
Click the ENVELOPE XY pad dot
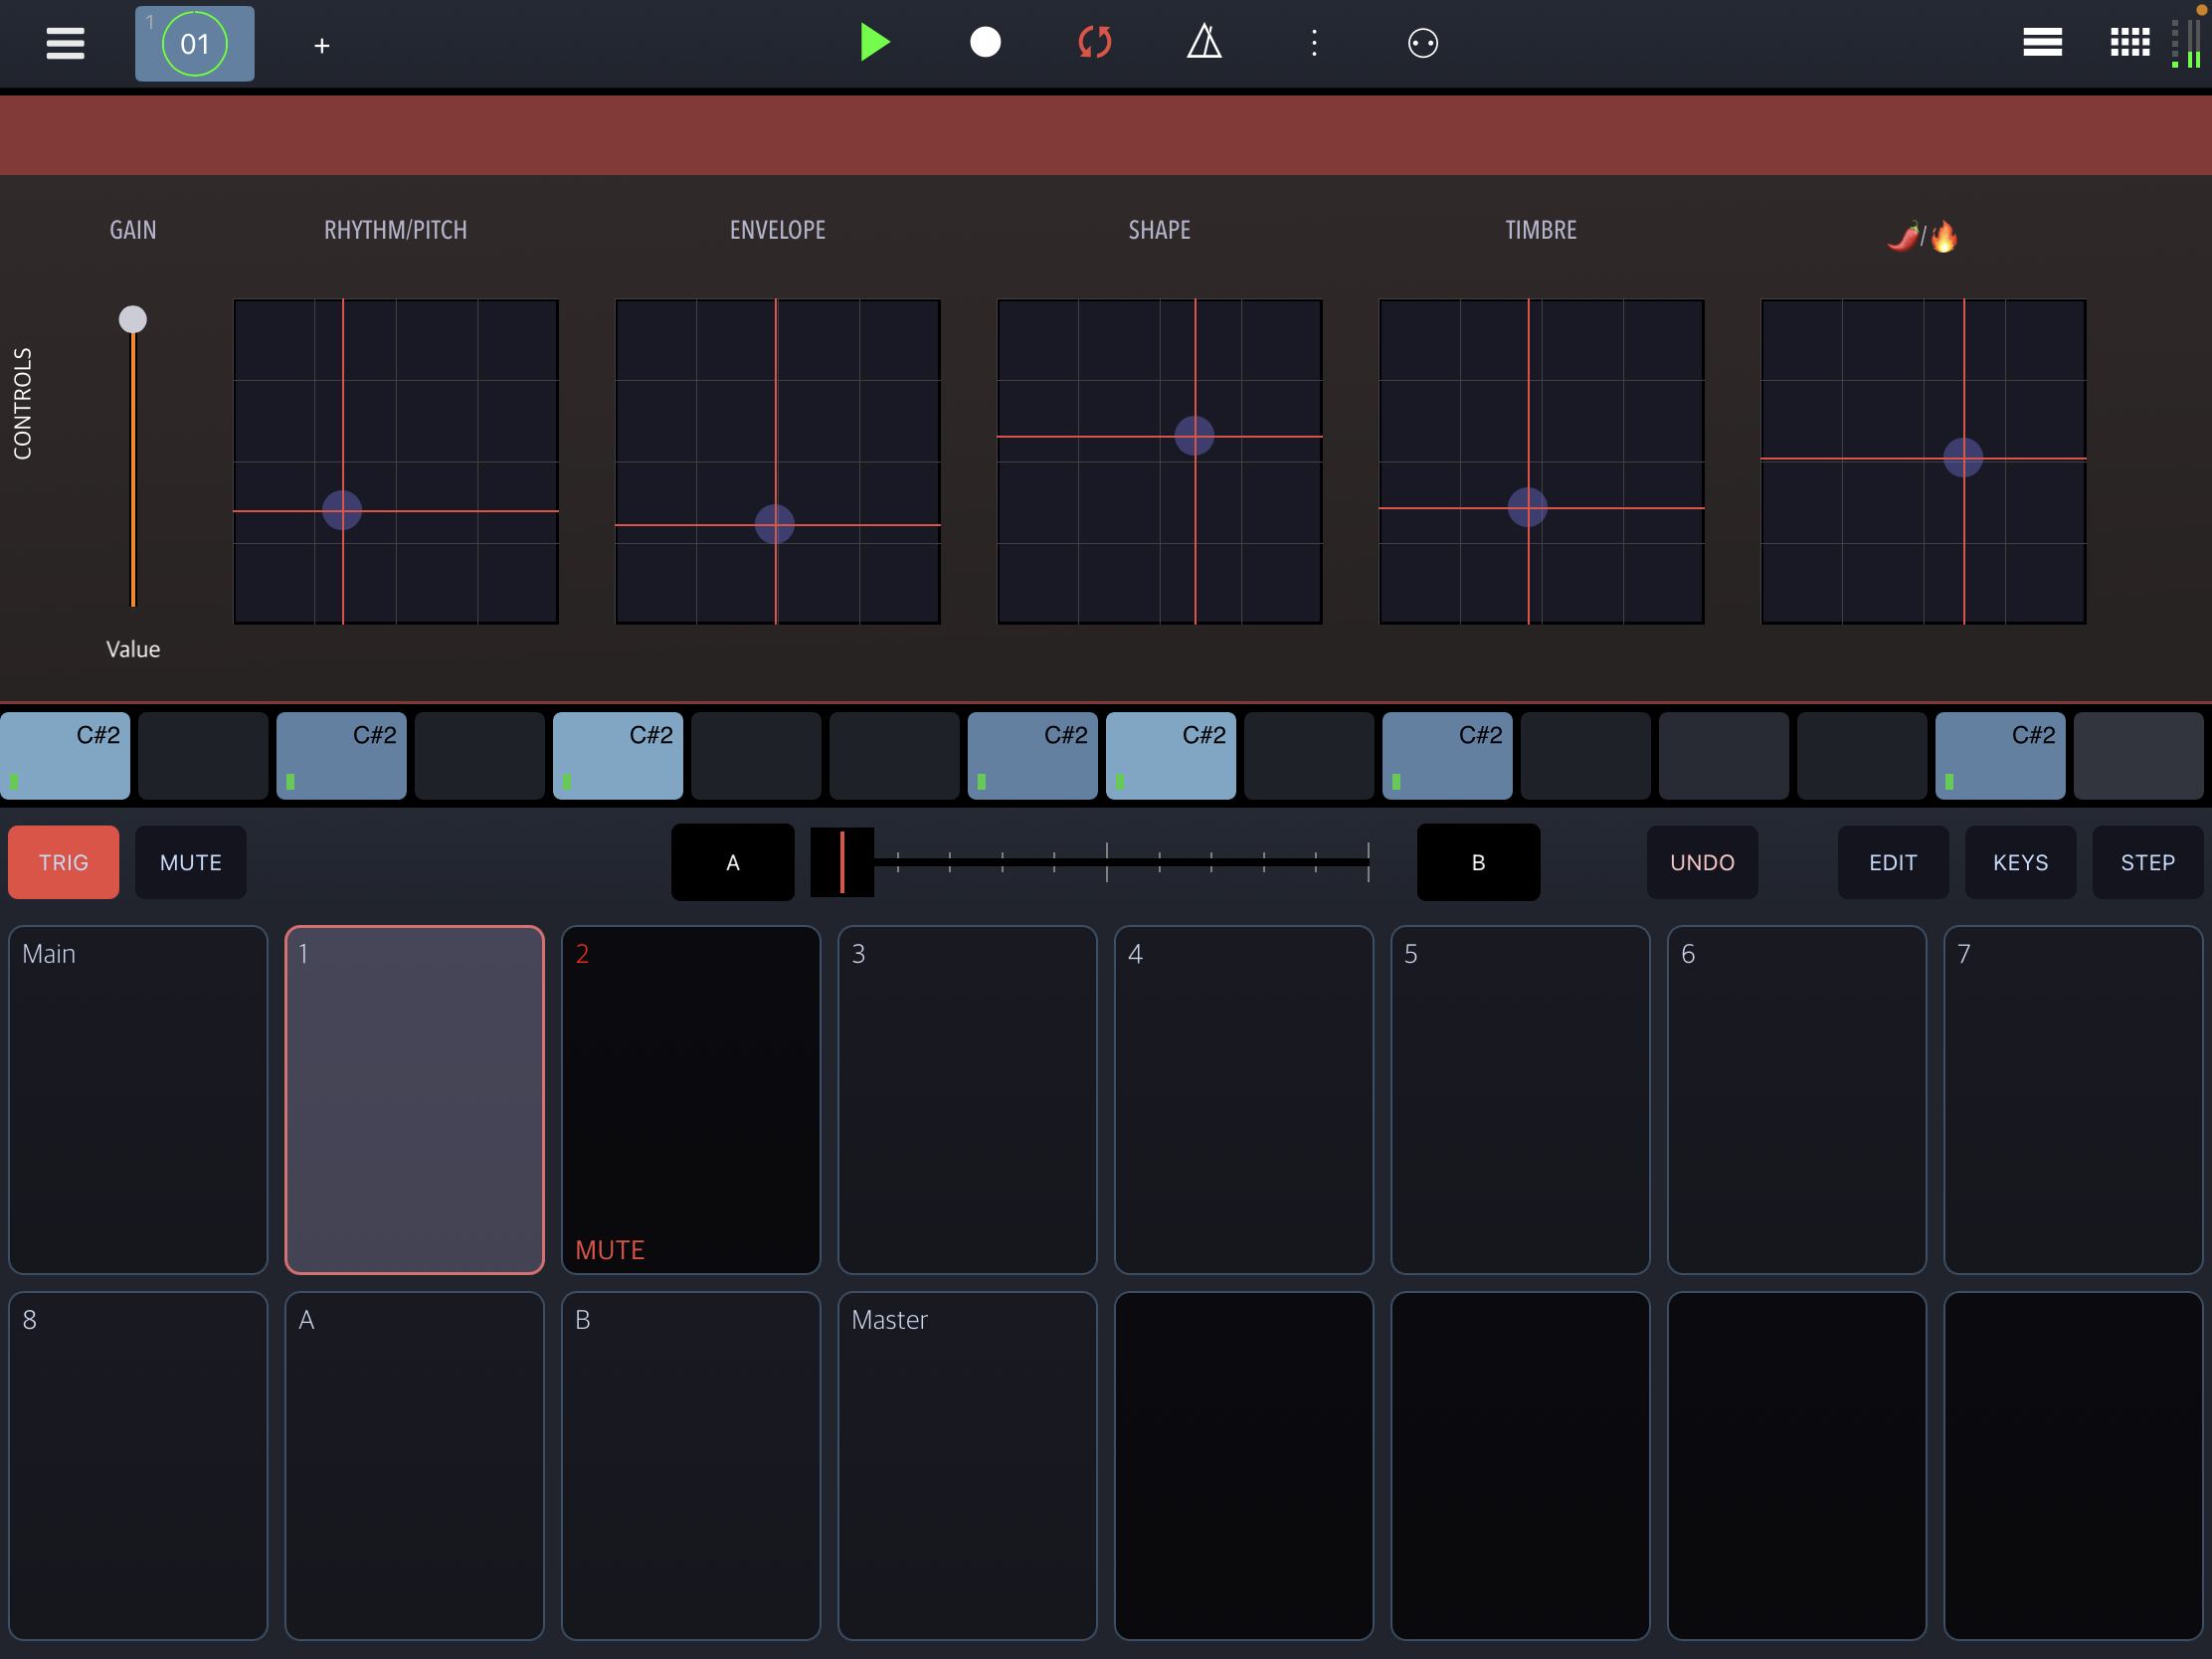(775, 524)
